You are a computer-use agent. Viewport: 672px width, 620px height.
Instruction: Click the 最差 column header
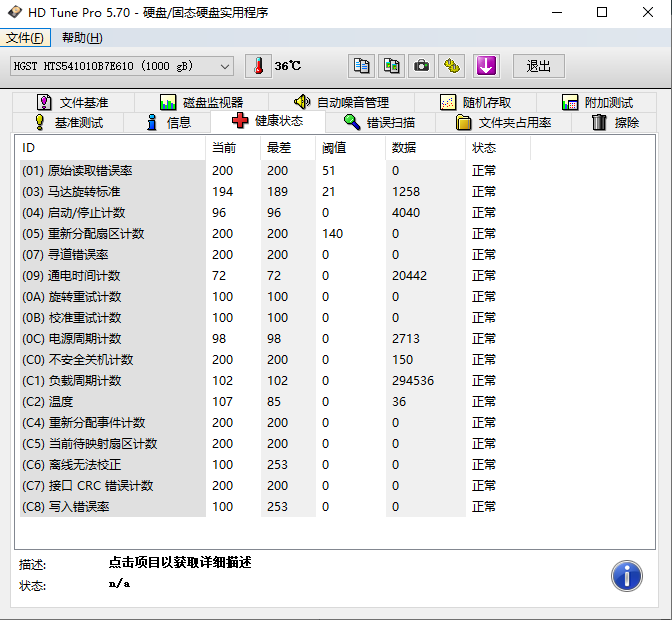click(x=288, y=148)
